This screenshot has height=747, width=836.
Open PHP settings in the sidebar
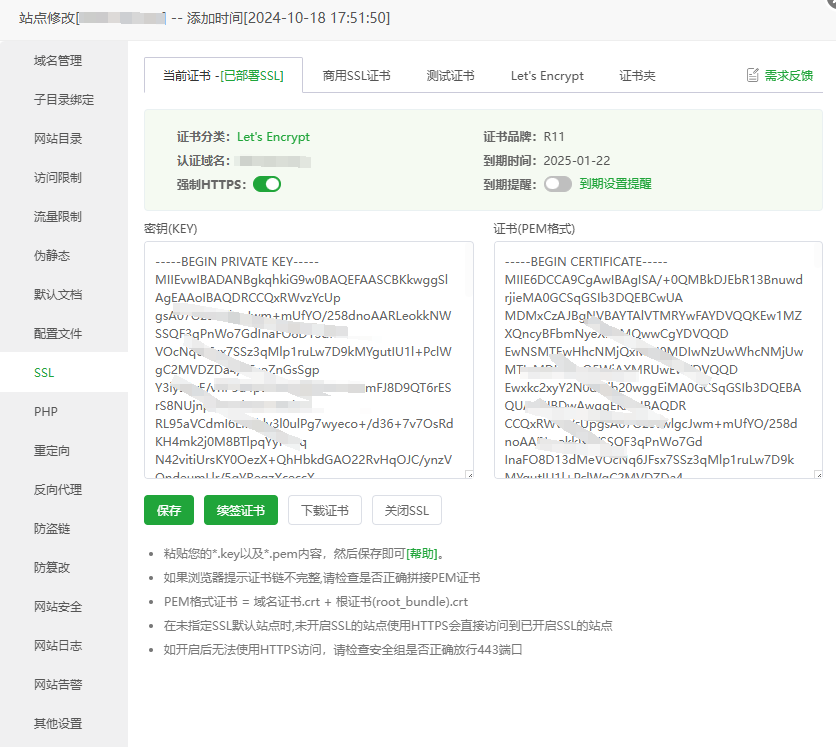click(46, 412)
